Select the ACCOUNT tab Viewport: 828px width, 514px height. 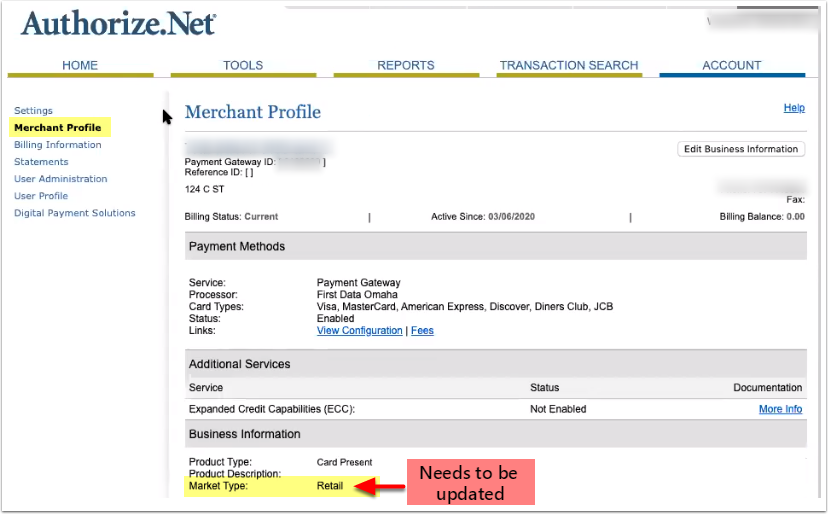point(732,66)
